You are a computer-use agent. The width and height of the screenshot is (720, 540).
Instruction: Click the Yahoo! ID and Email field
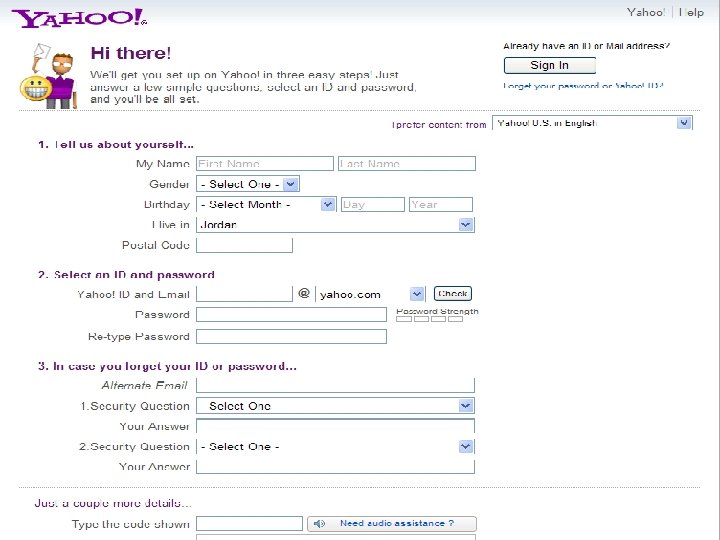pyautogui.click(x=244, y=294)
